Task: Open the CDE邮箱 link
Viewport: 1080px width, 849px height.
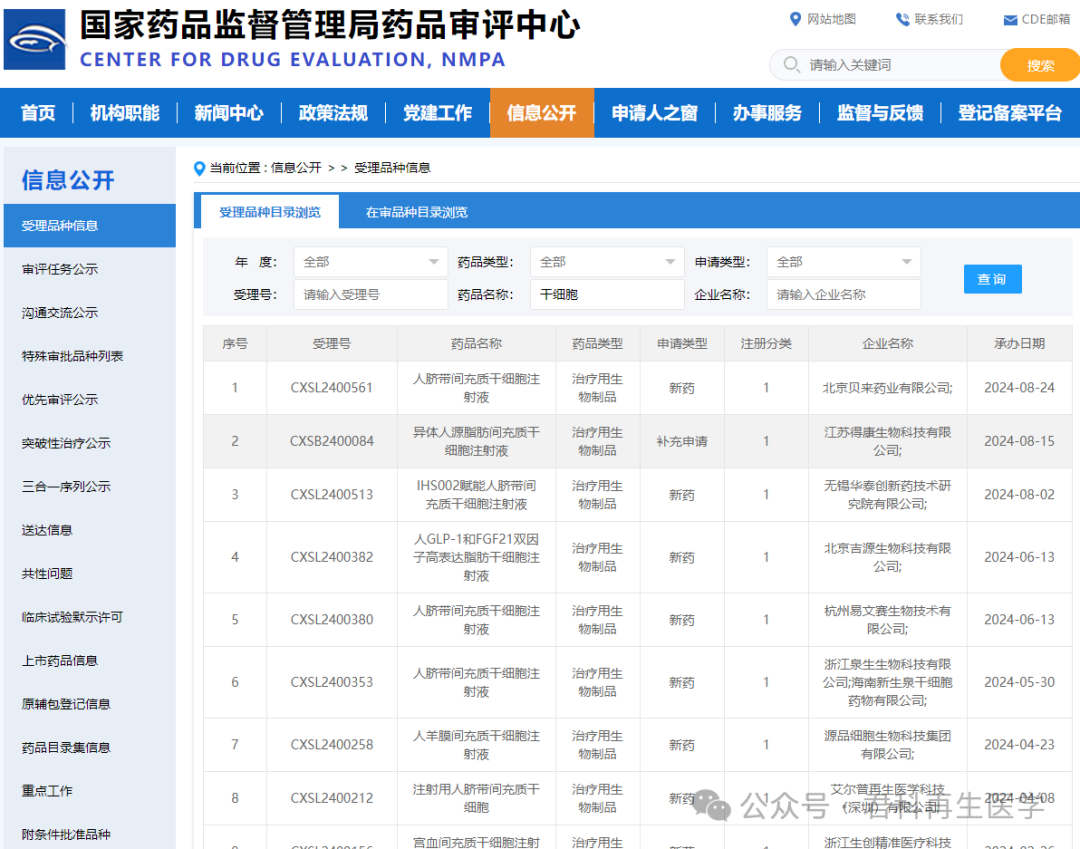Action: coord(1046,19)
